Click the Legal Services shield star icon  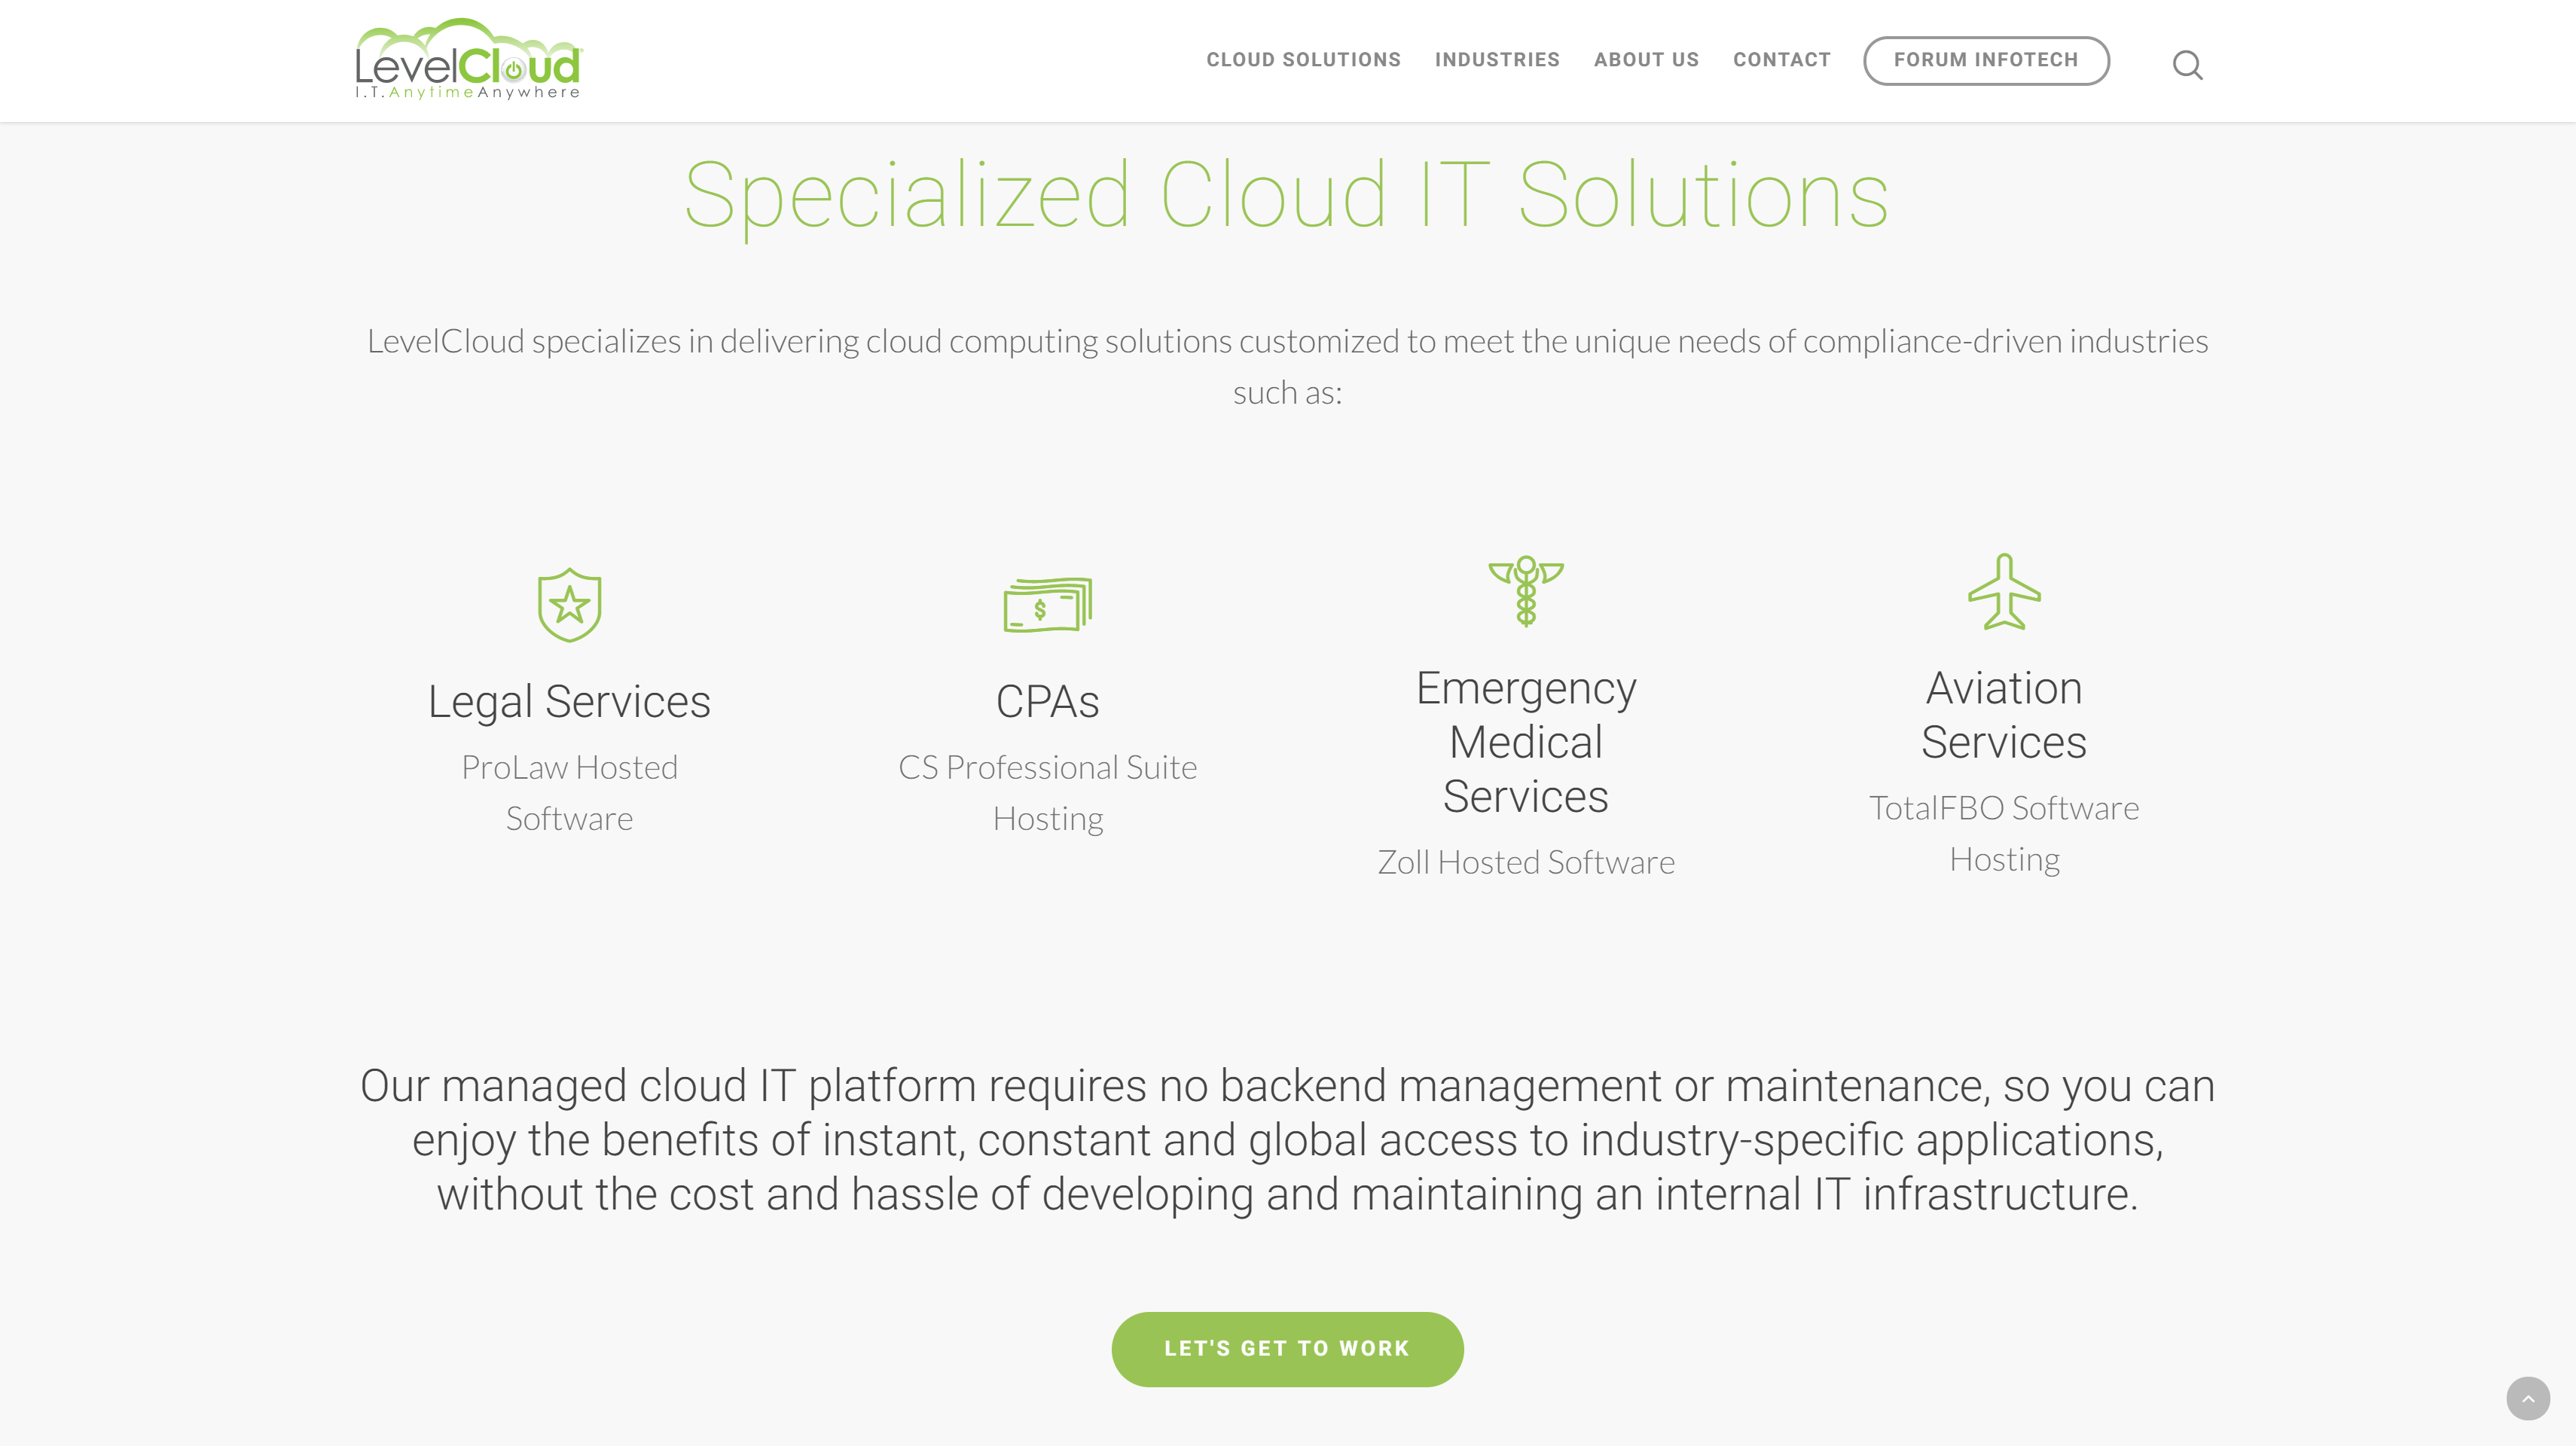click(569, 605)
